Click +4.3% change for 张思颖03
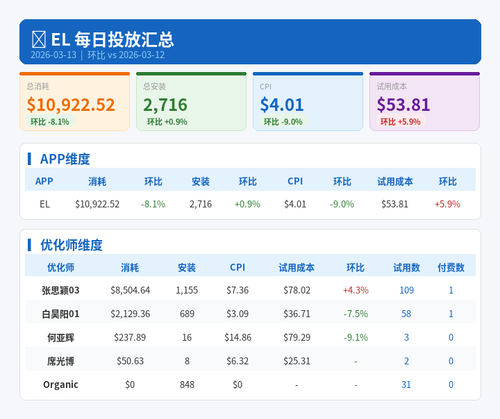The height and width of the screenshot is (419, 500). click(x=356, y=290)
